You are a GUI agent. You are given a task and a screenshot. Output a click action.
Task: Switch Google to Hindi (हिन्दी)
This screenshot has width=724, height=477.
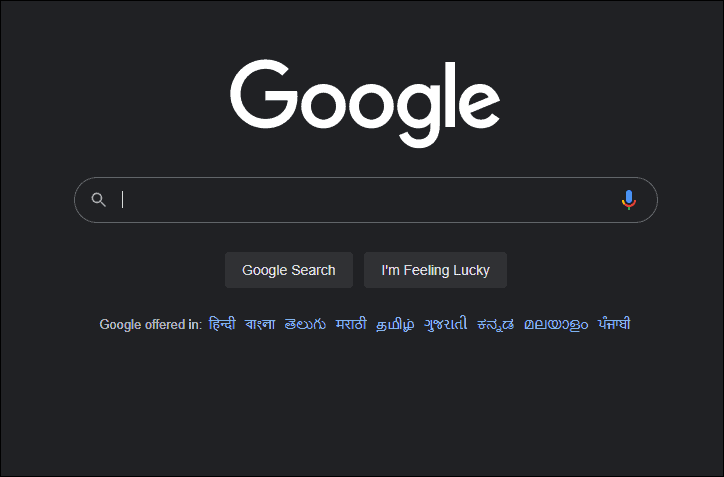(222, 324)
